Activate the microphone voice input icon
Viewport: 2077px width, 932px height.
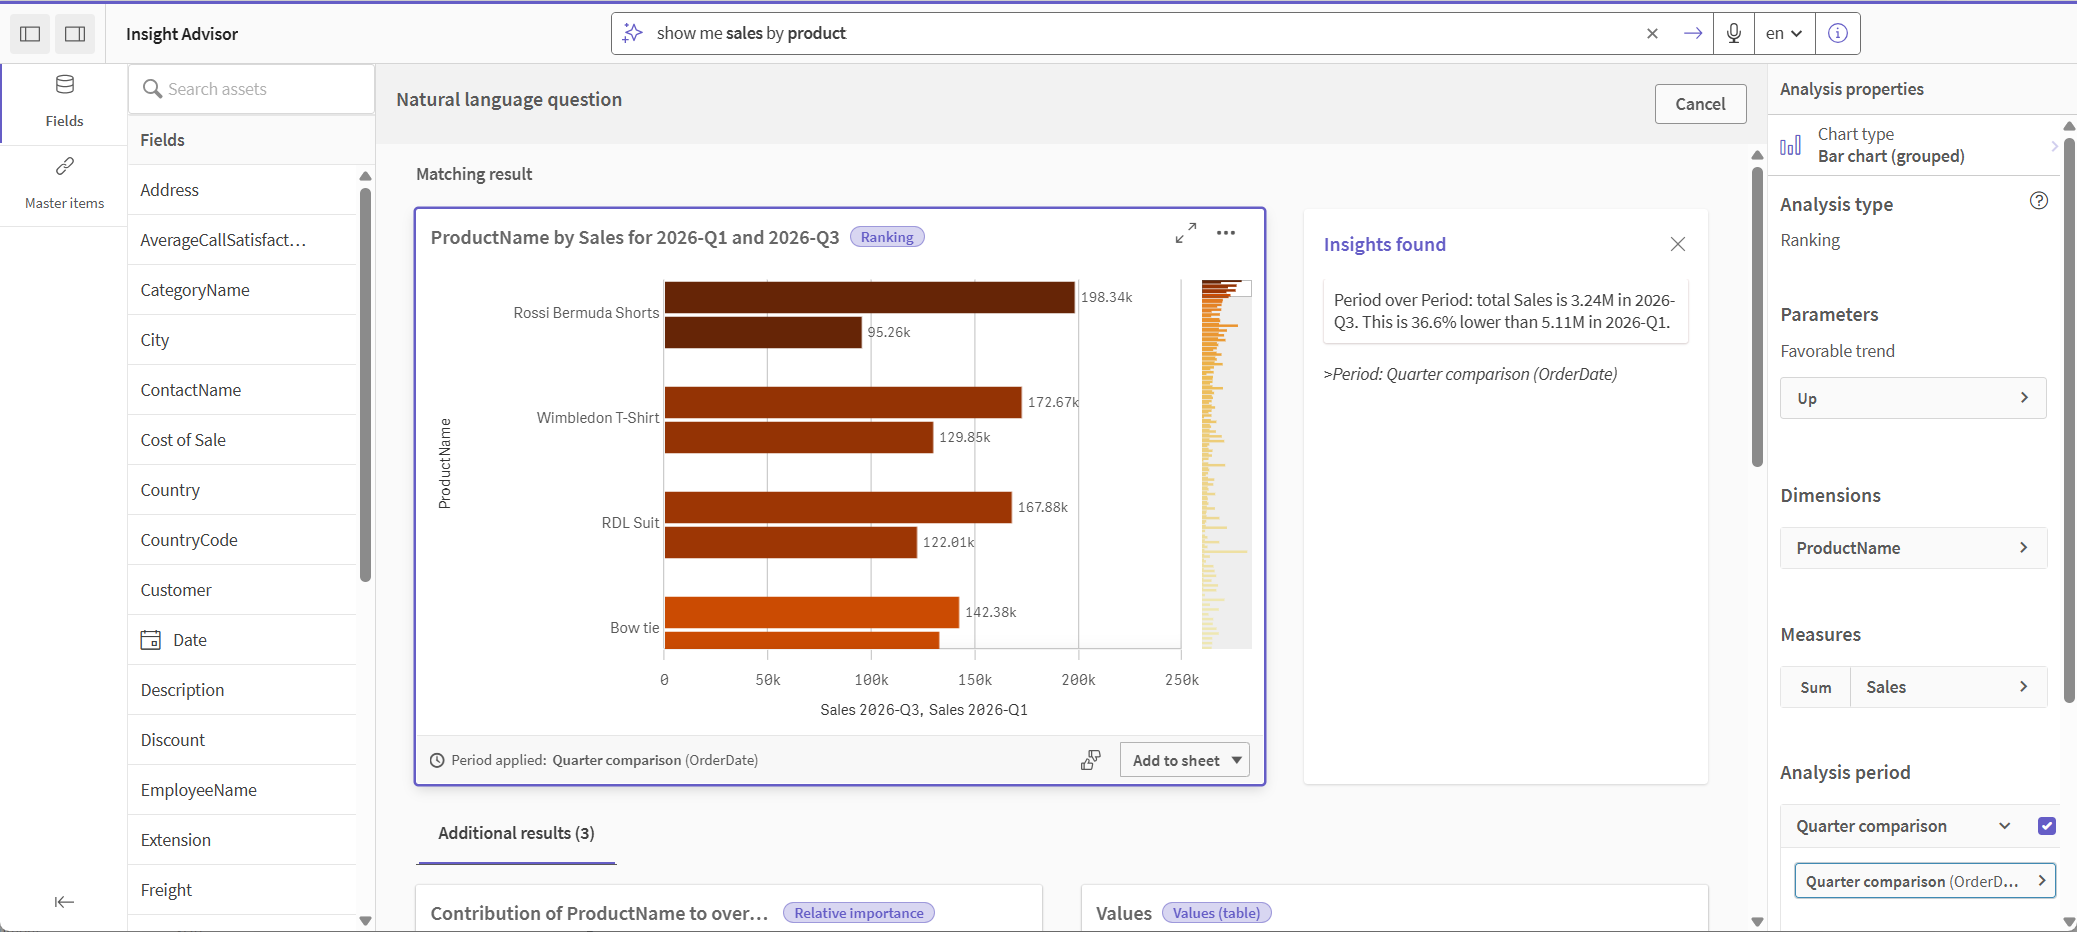point(1734,33)
